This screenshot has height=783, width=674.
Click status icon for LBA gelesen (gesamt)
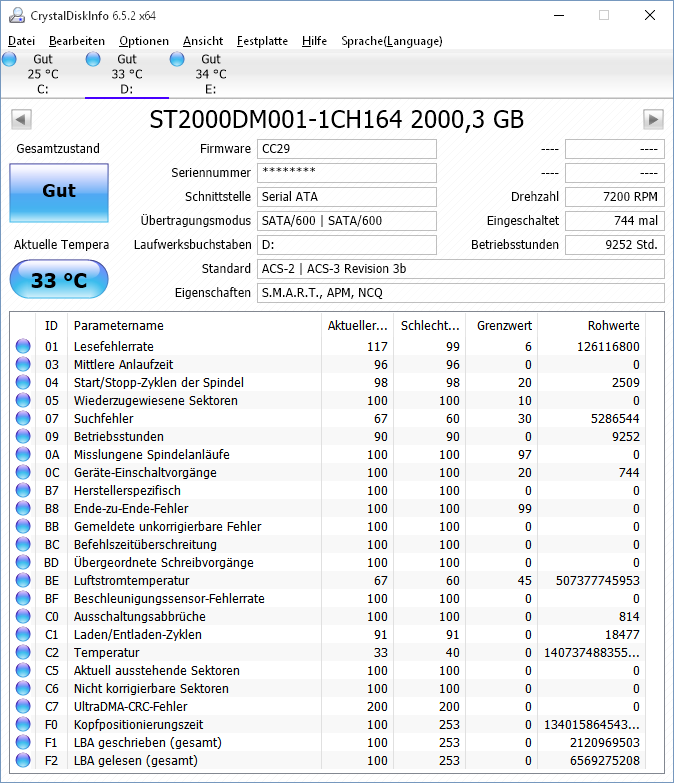(23, 760)
